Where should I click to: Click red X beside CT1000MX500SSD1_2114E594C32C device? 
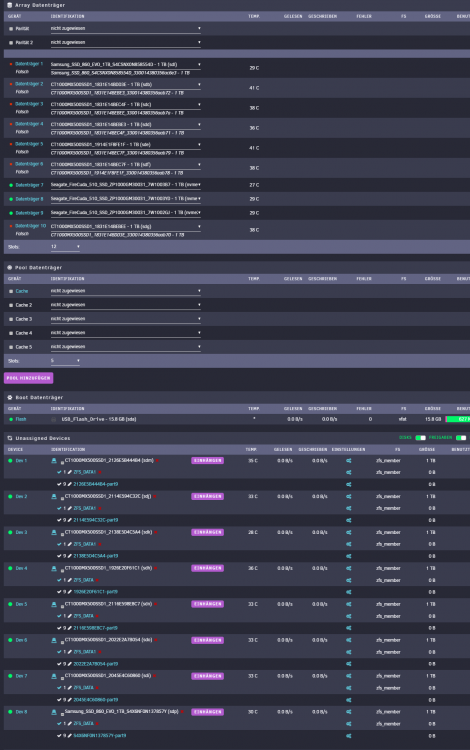click(x=154, y=496)
